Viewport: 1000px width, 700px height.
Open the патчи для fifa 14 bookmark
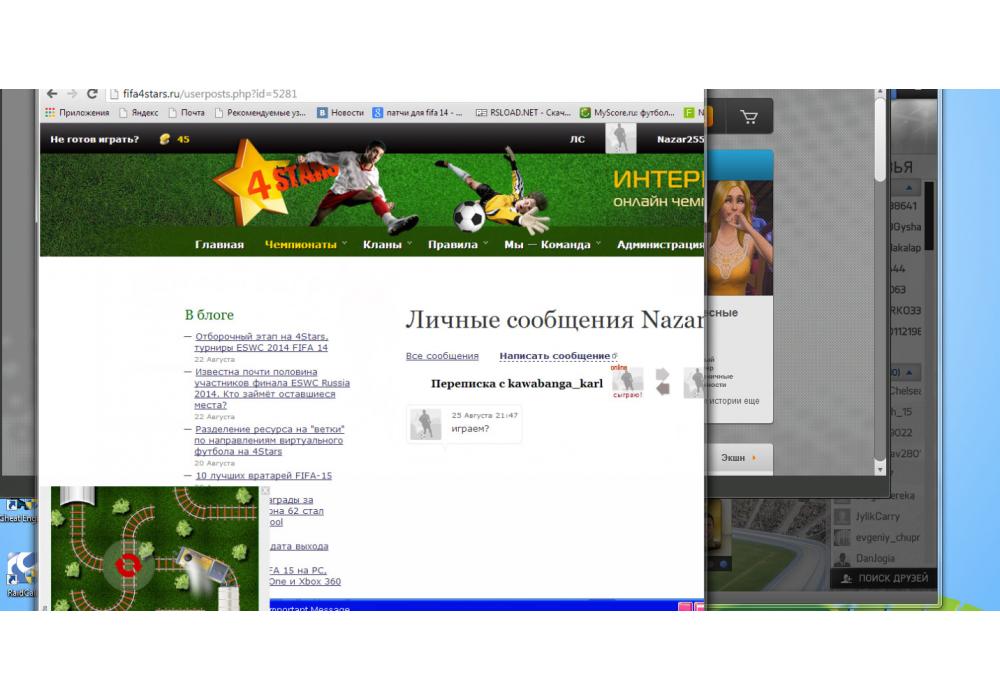pos(418,113)
